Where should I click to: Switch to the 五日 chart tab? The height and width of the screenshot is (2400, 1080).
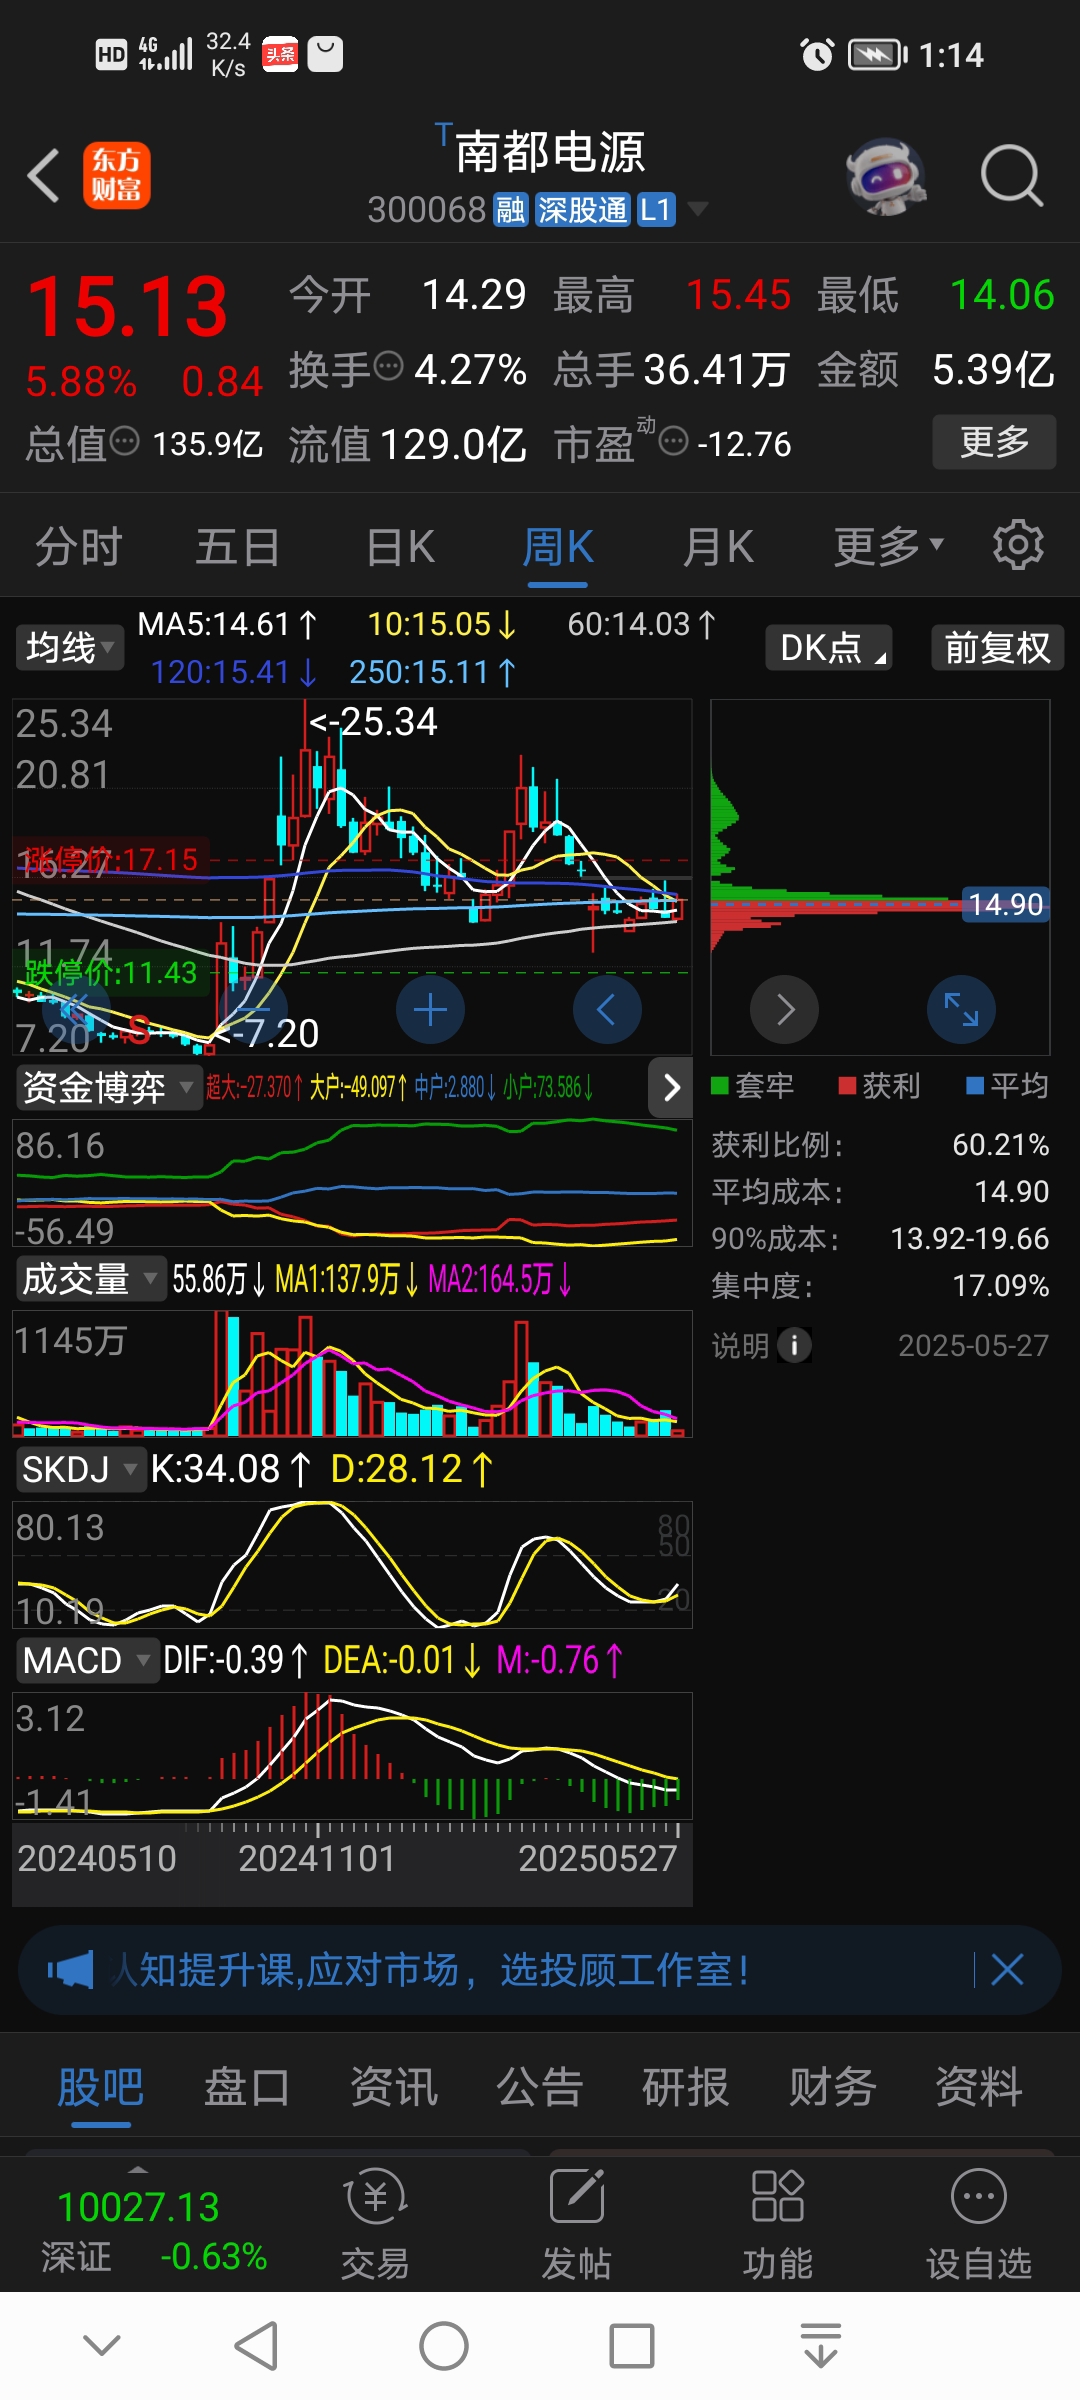pos(237,547)
